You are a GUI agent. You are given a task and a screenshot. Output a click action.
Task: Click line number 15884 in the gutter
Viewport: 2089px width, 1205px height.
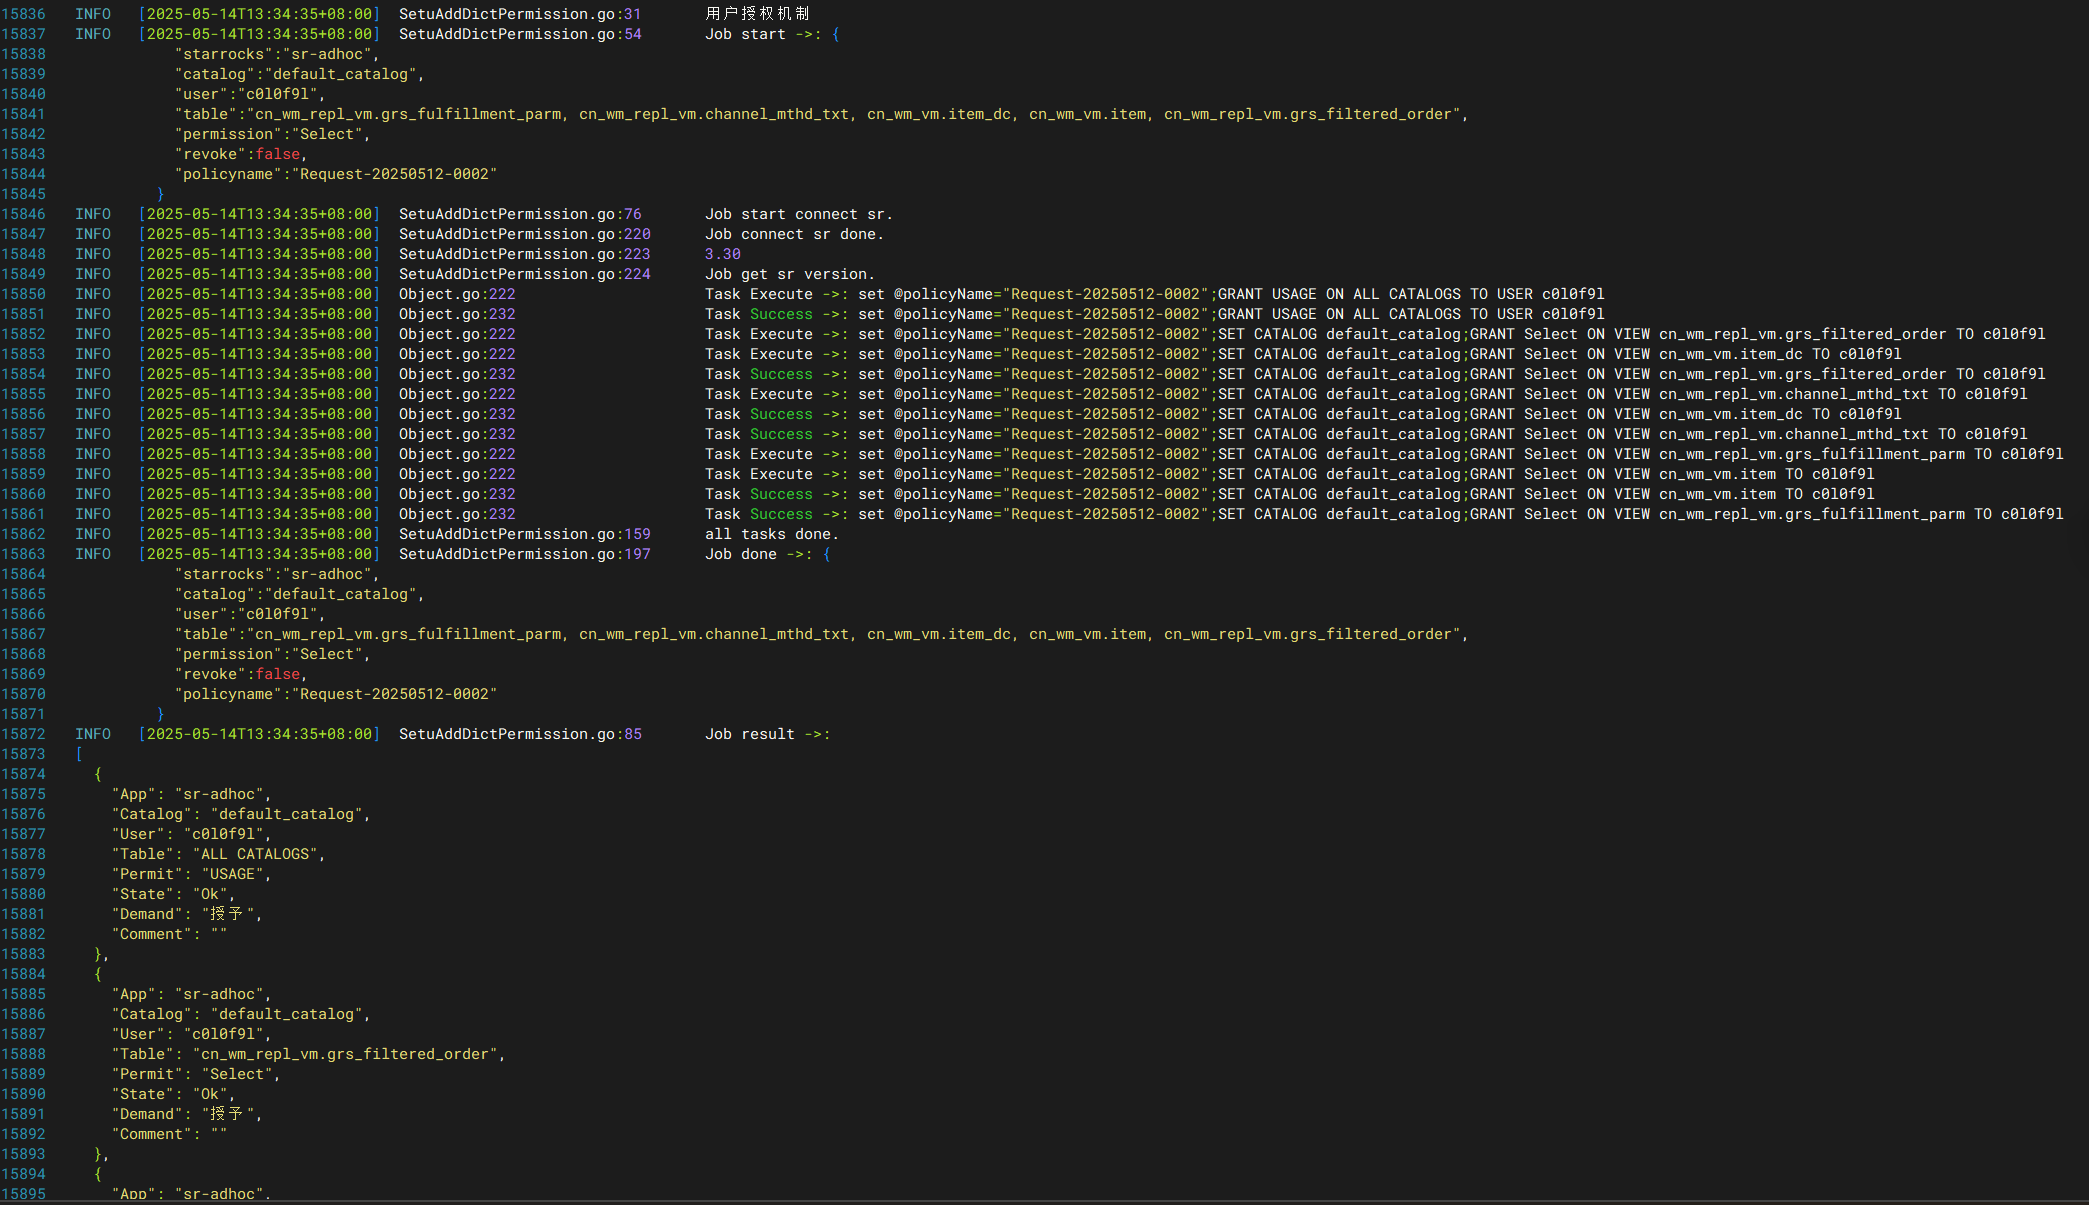click(x=23, y=974)
